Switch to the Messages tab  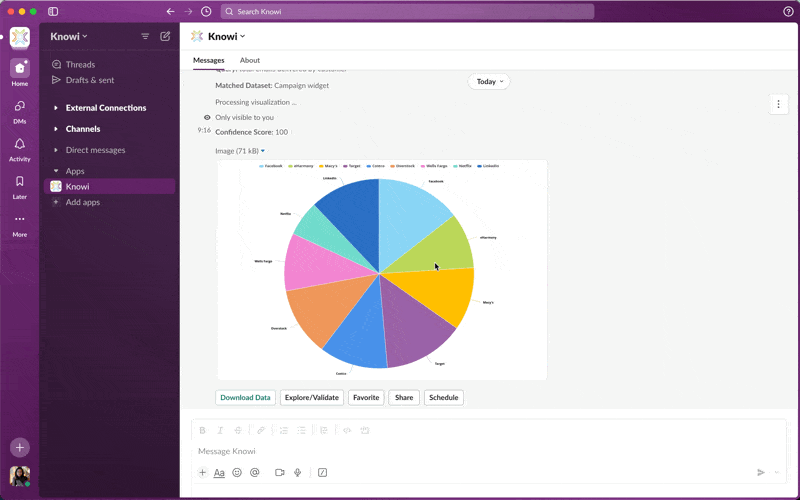click(209, 60)
